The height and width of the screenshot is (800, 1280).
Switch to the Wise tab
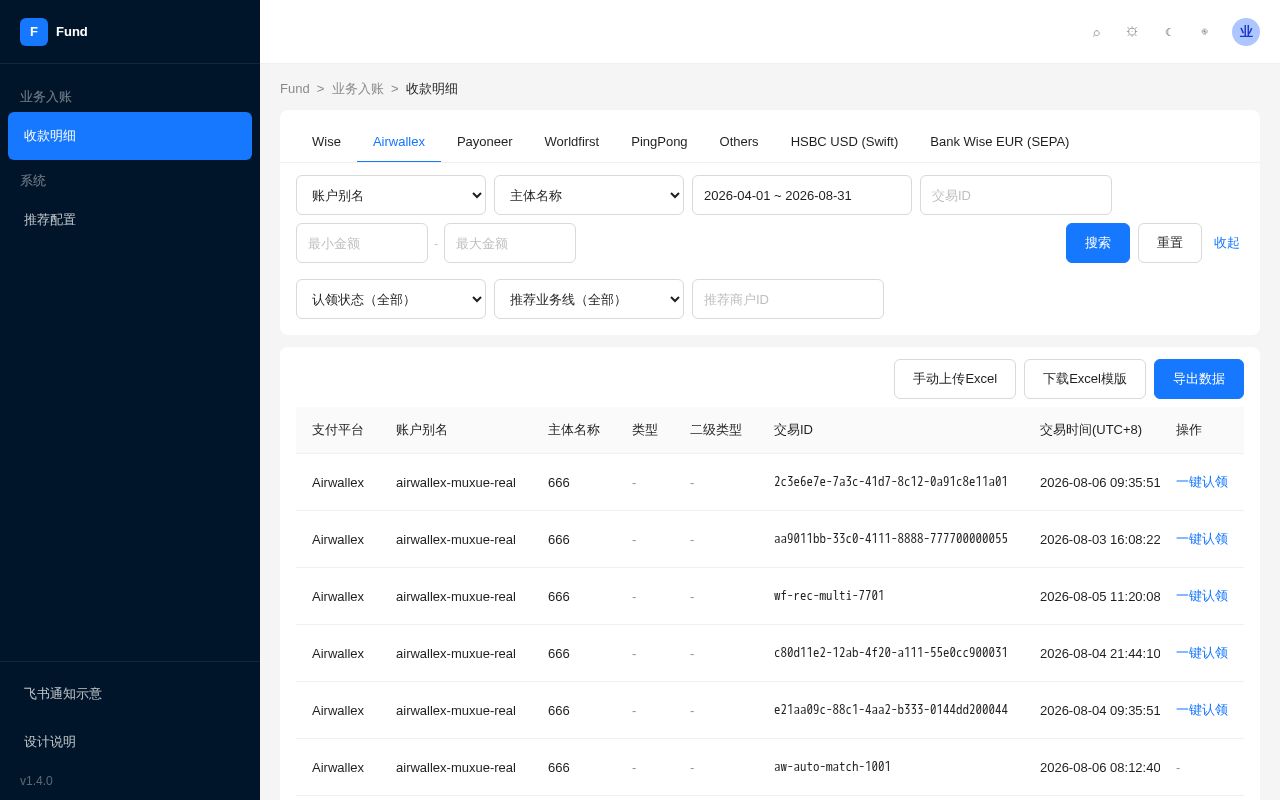click(x=326, y=142)
